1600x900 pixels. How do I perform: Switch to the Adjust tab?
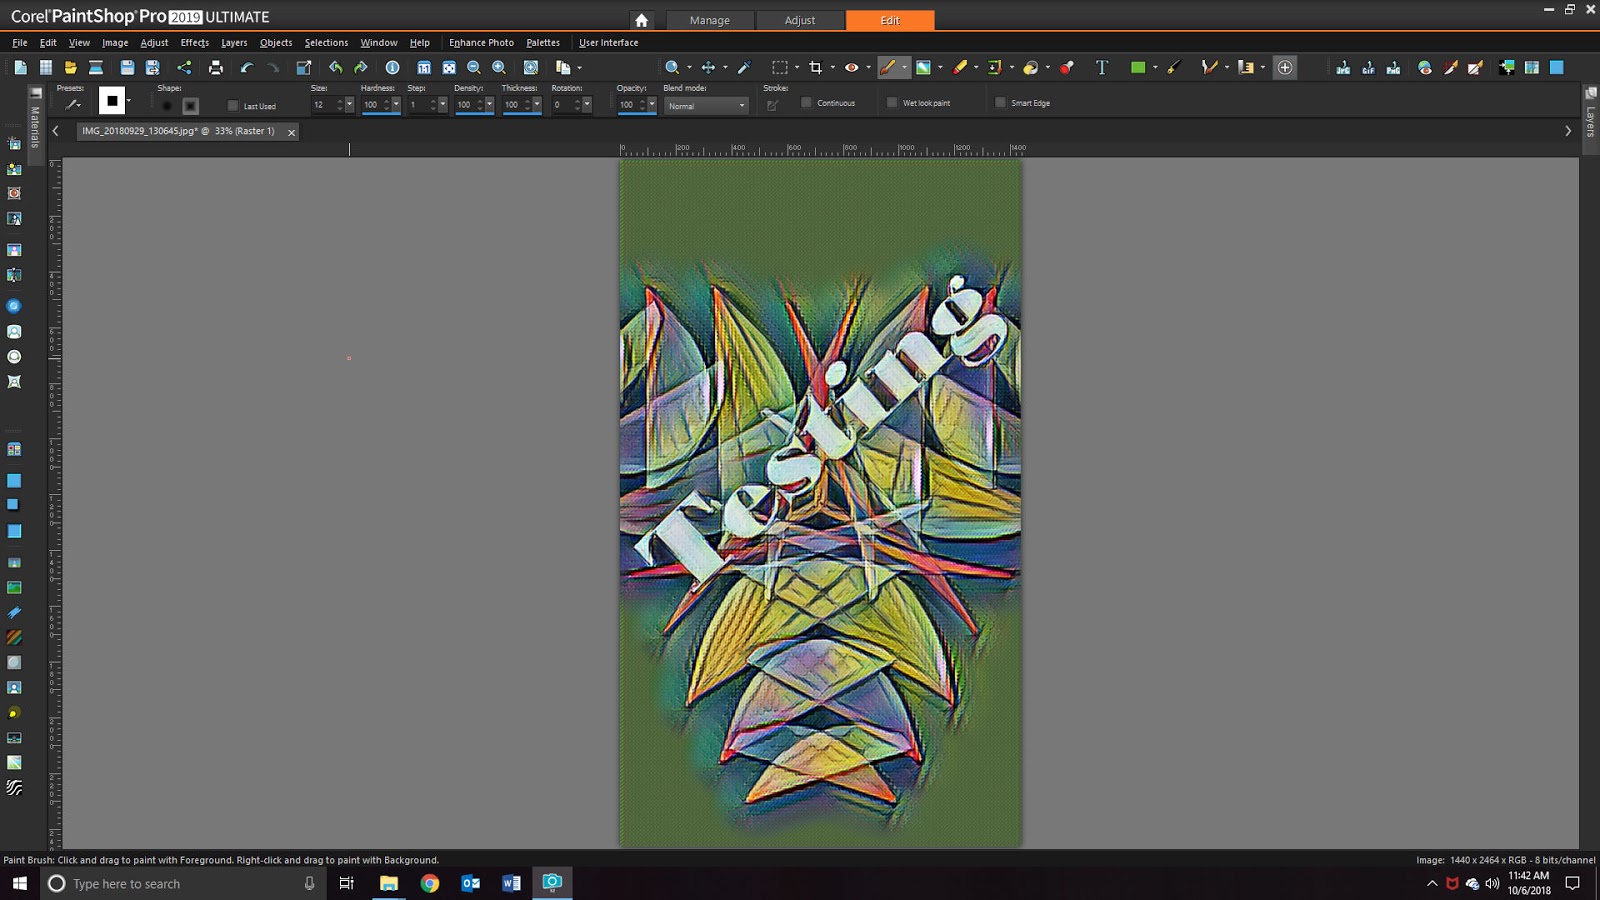[799, 20]
